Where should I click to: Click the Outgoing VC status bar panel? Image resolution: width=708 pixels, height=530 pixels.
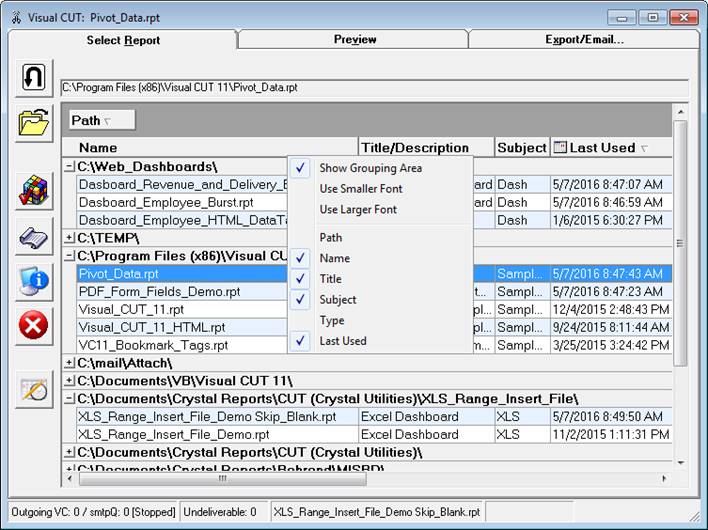[93, 512]
